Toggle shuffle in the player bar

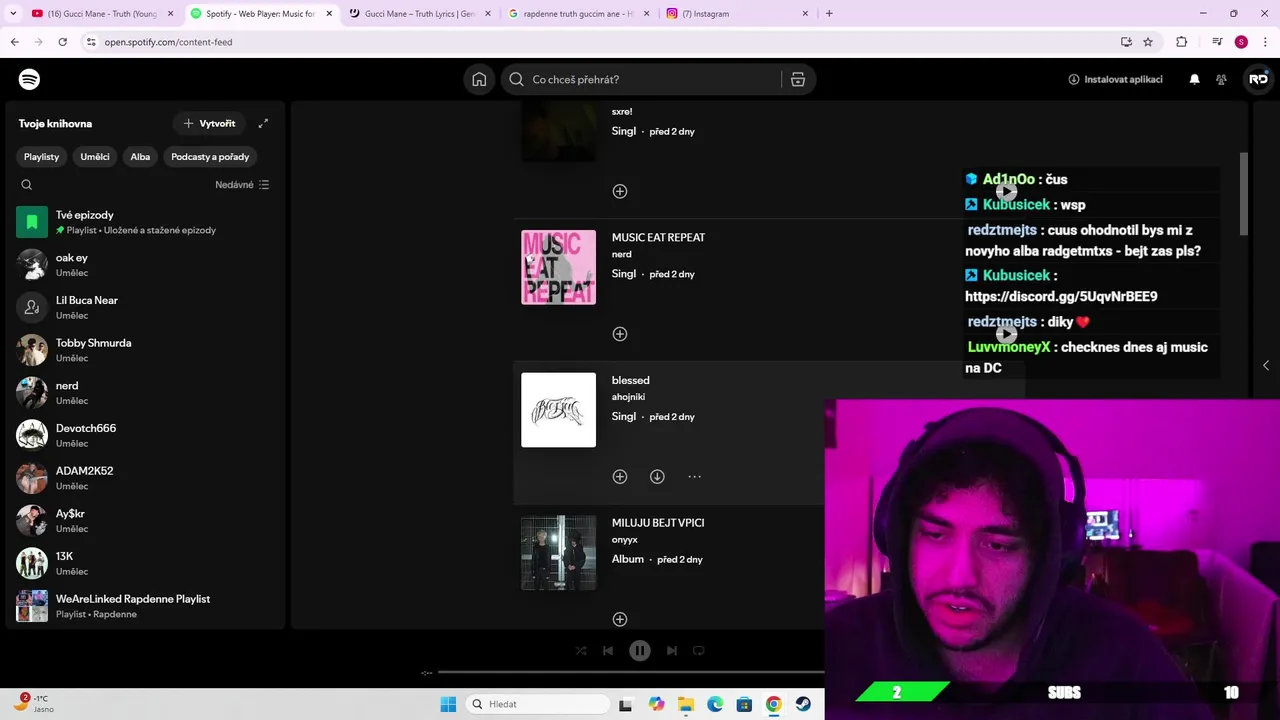click(x=581, y=650)
